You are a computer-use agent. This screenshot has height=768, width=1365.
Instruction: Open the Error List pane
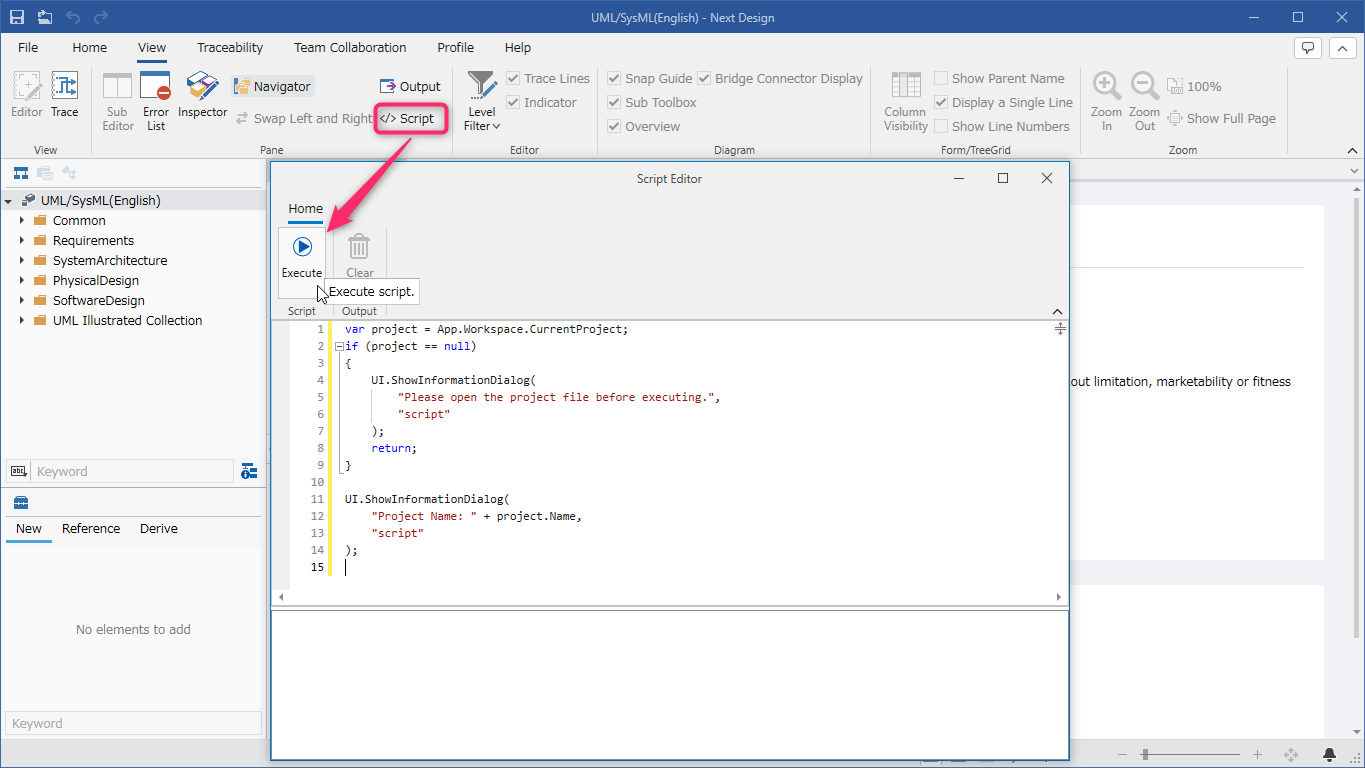pyautogui.click(x=156, y=101)
